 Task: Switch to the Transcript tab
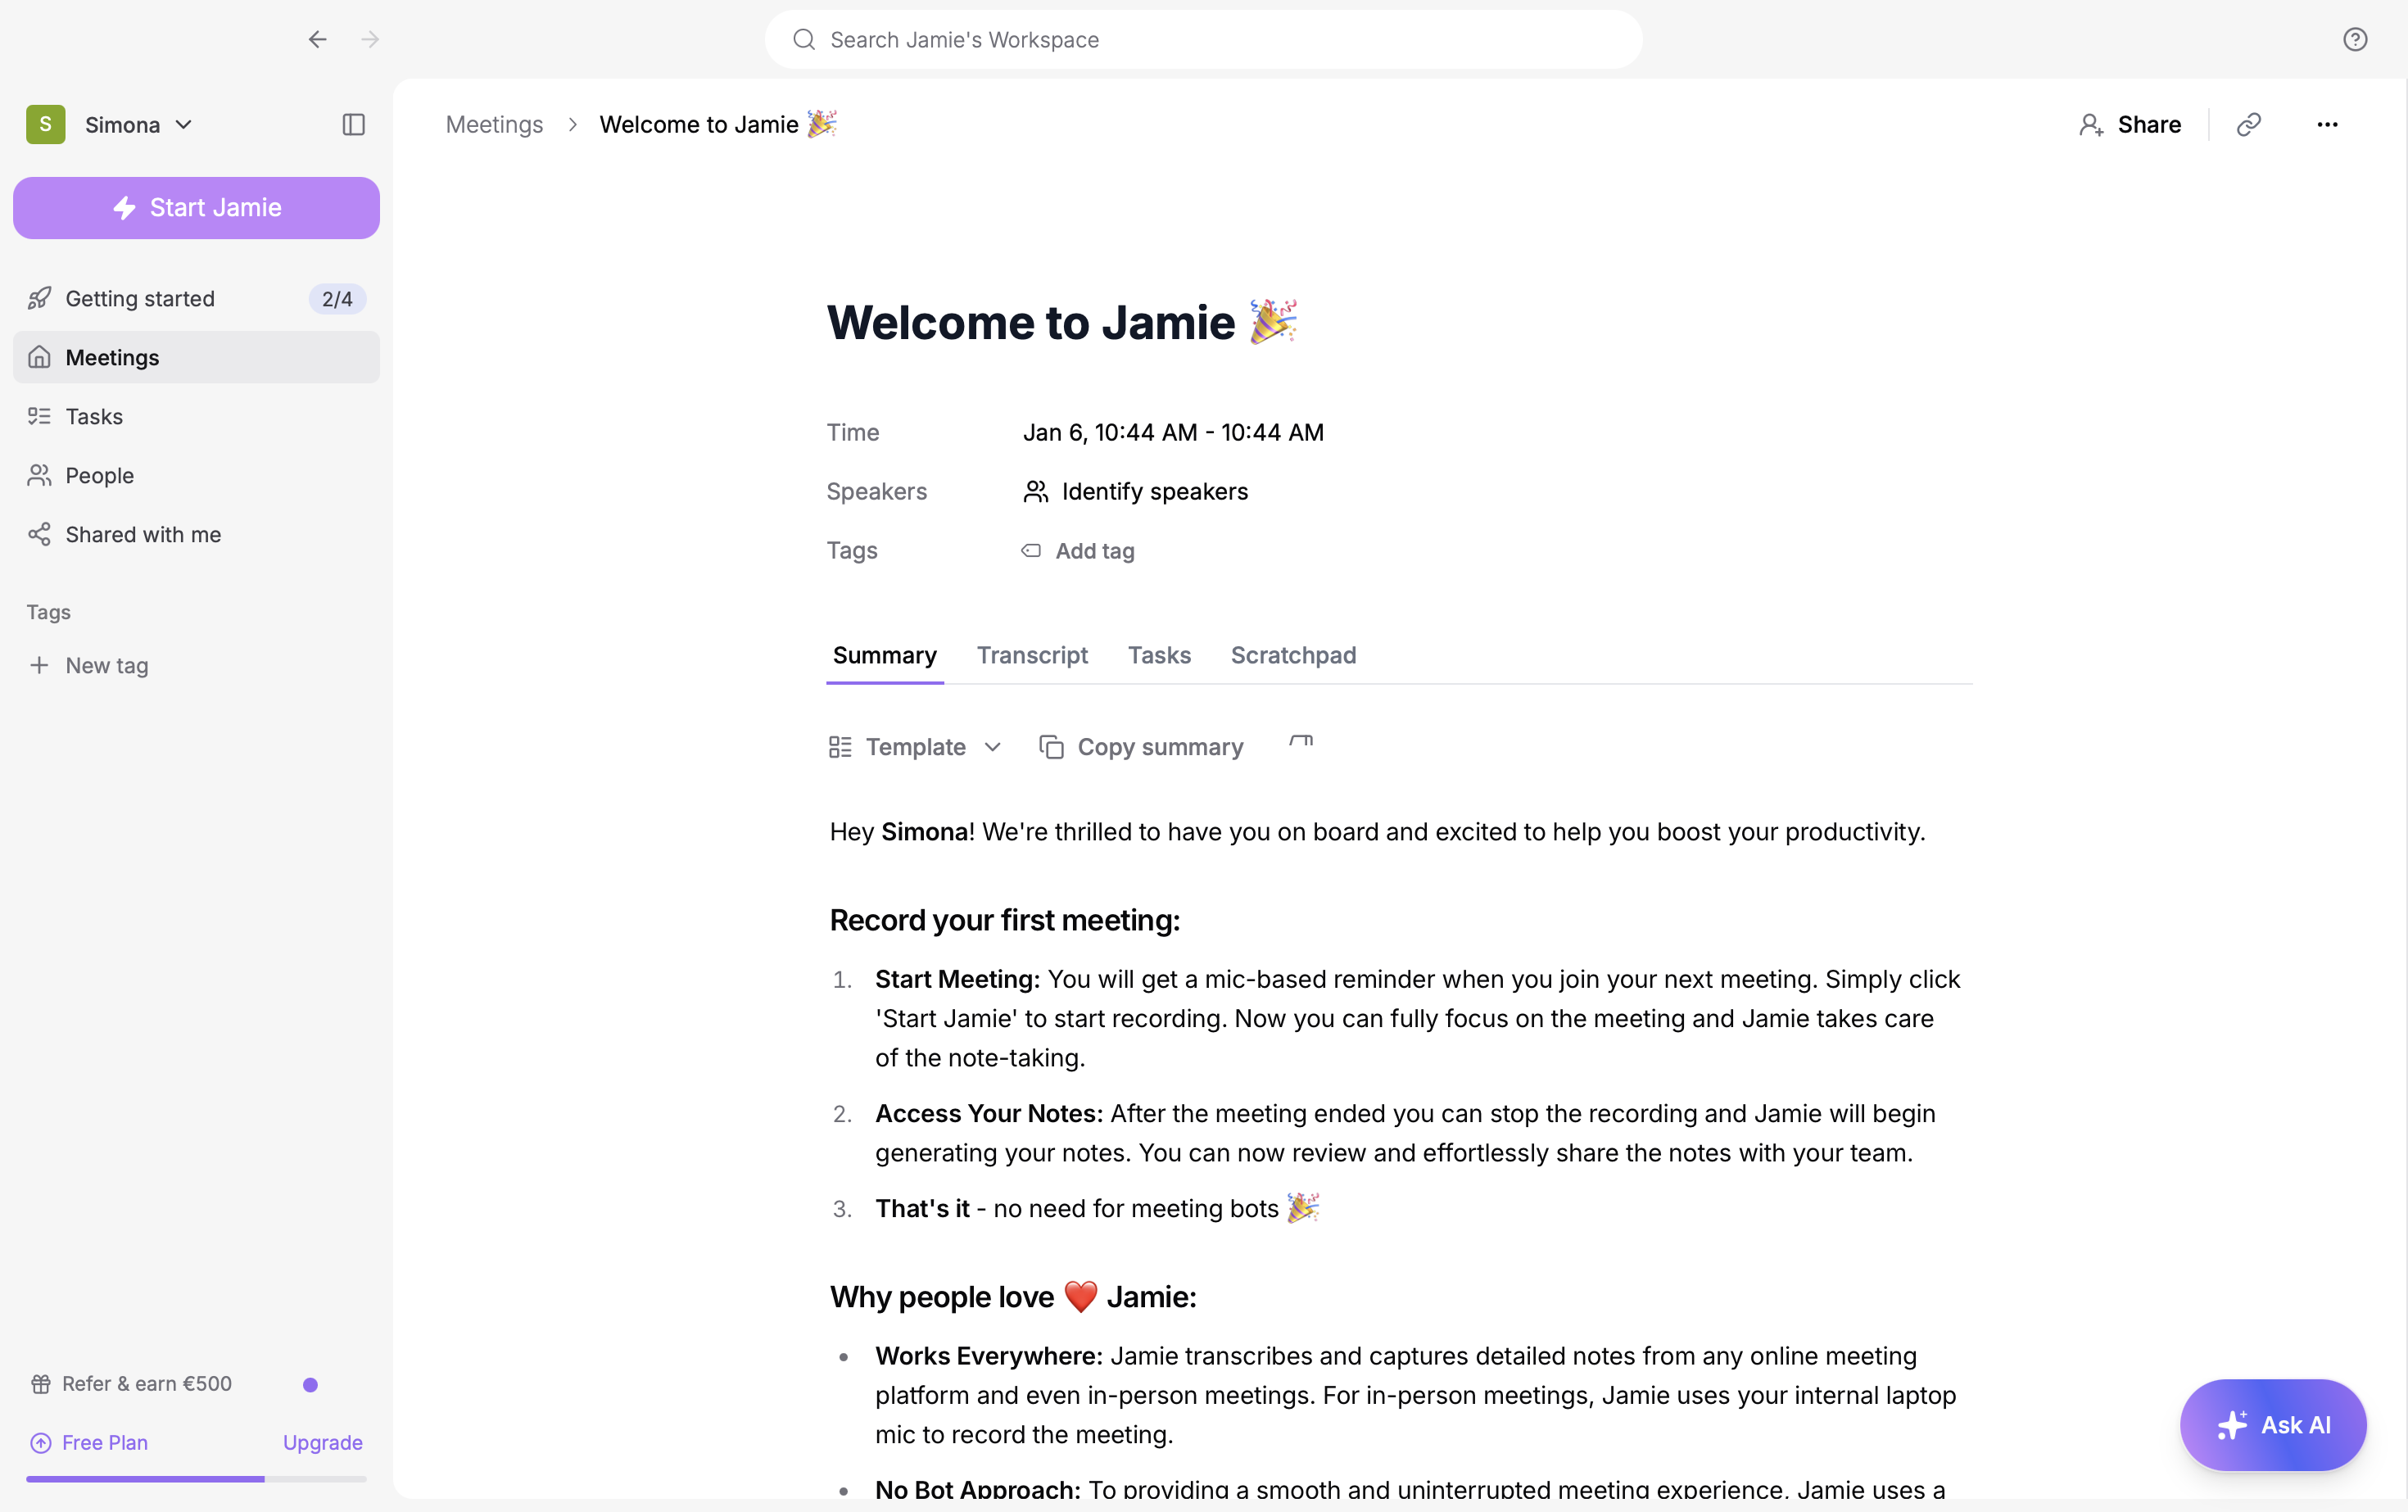[1031, 655]
